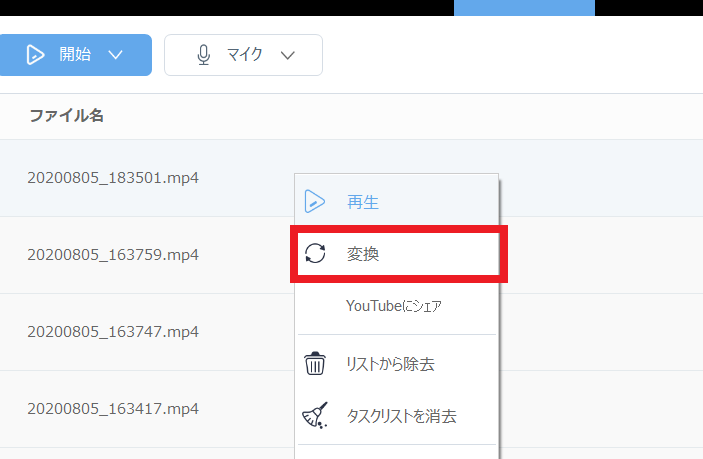
Task: Select file 20200805_183501.mp4
Action: point(113,178)
